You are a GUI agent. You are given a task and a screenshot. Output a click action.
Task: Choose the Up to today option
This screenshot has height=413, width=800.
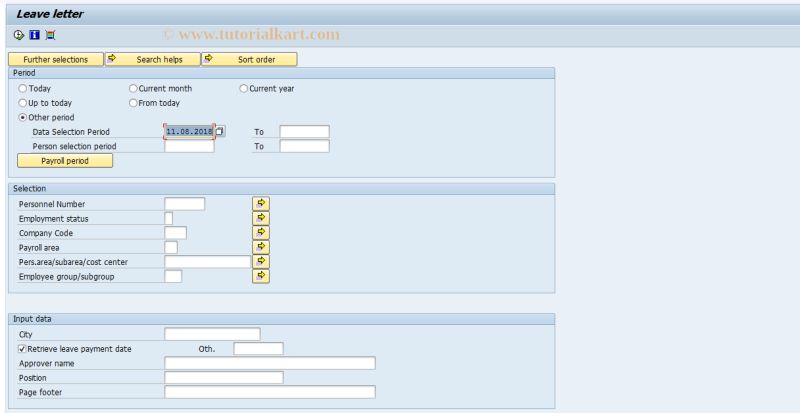pyautogui.click(x=22, y=103)
